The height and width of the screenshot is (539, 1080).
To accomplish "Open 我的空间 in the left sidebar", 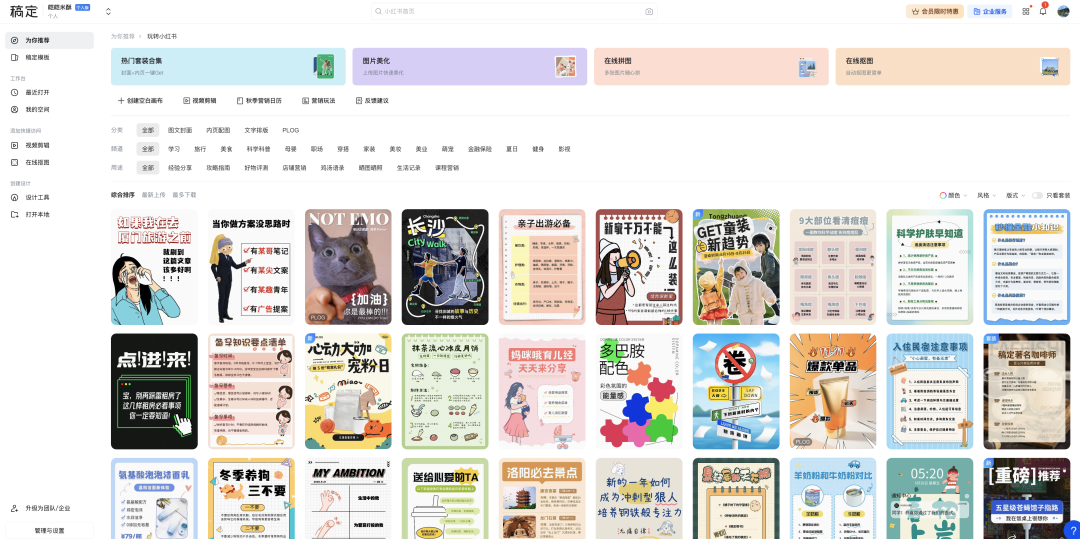I will (x=37, y=109).
